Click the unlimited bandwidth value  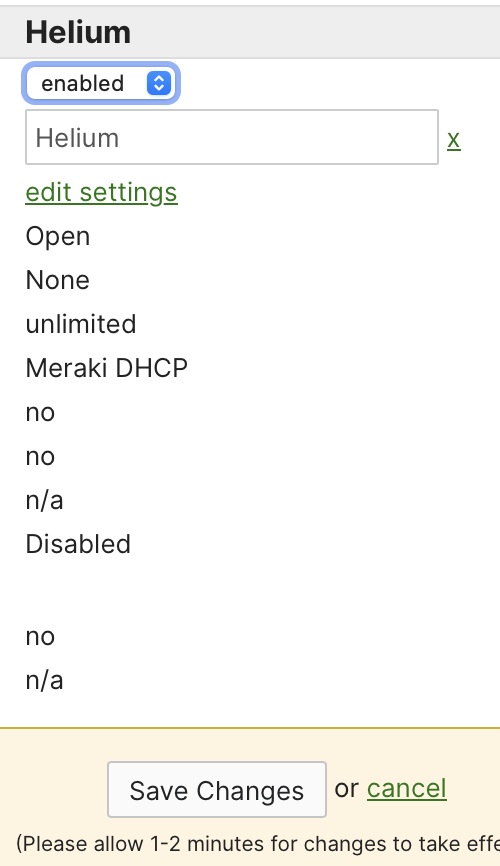pyautogui.click(x=81, y=324)
